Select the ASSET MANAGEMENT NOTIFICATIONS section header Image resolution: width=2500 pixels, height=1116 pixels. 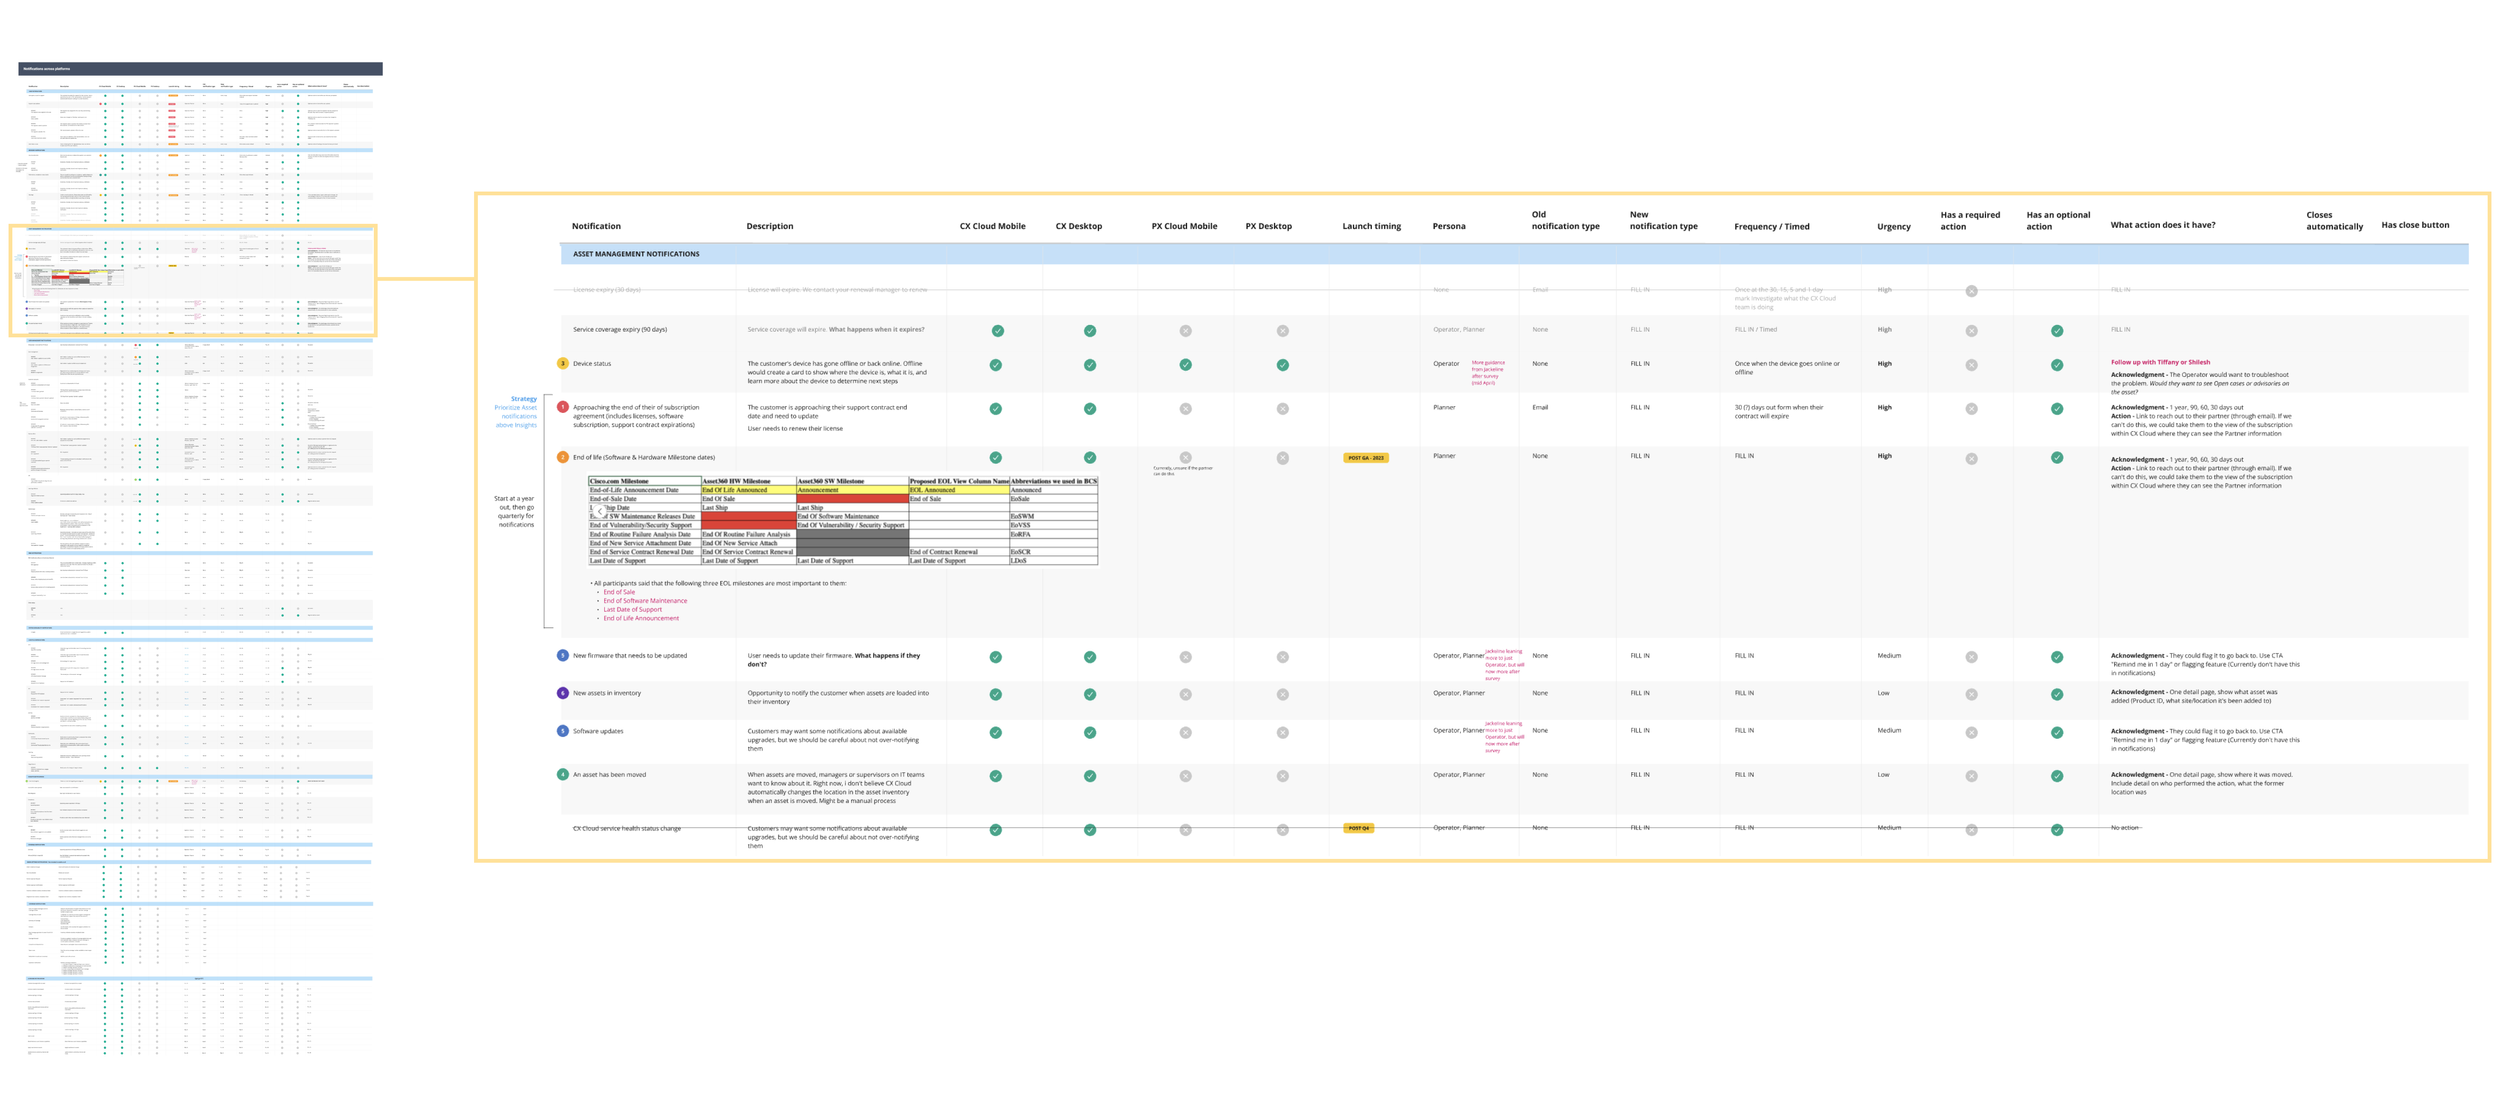[636, 254]
